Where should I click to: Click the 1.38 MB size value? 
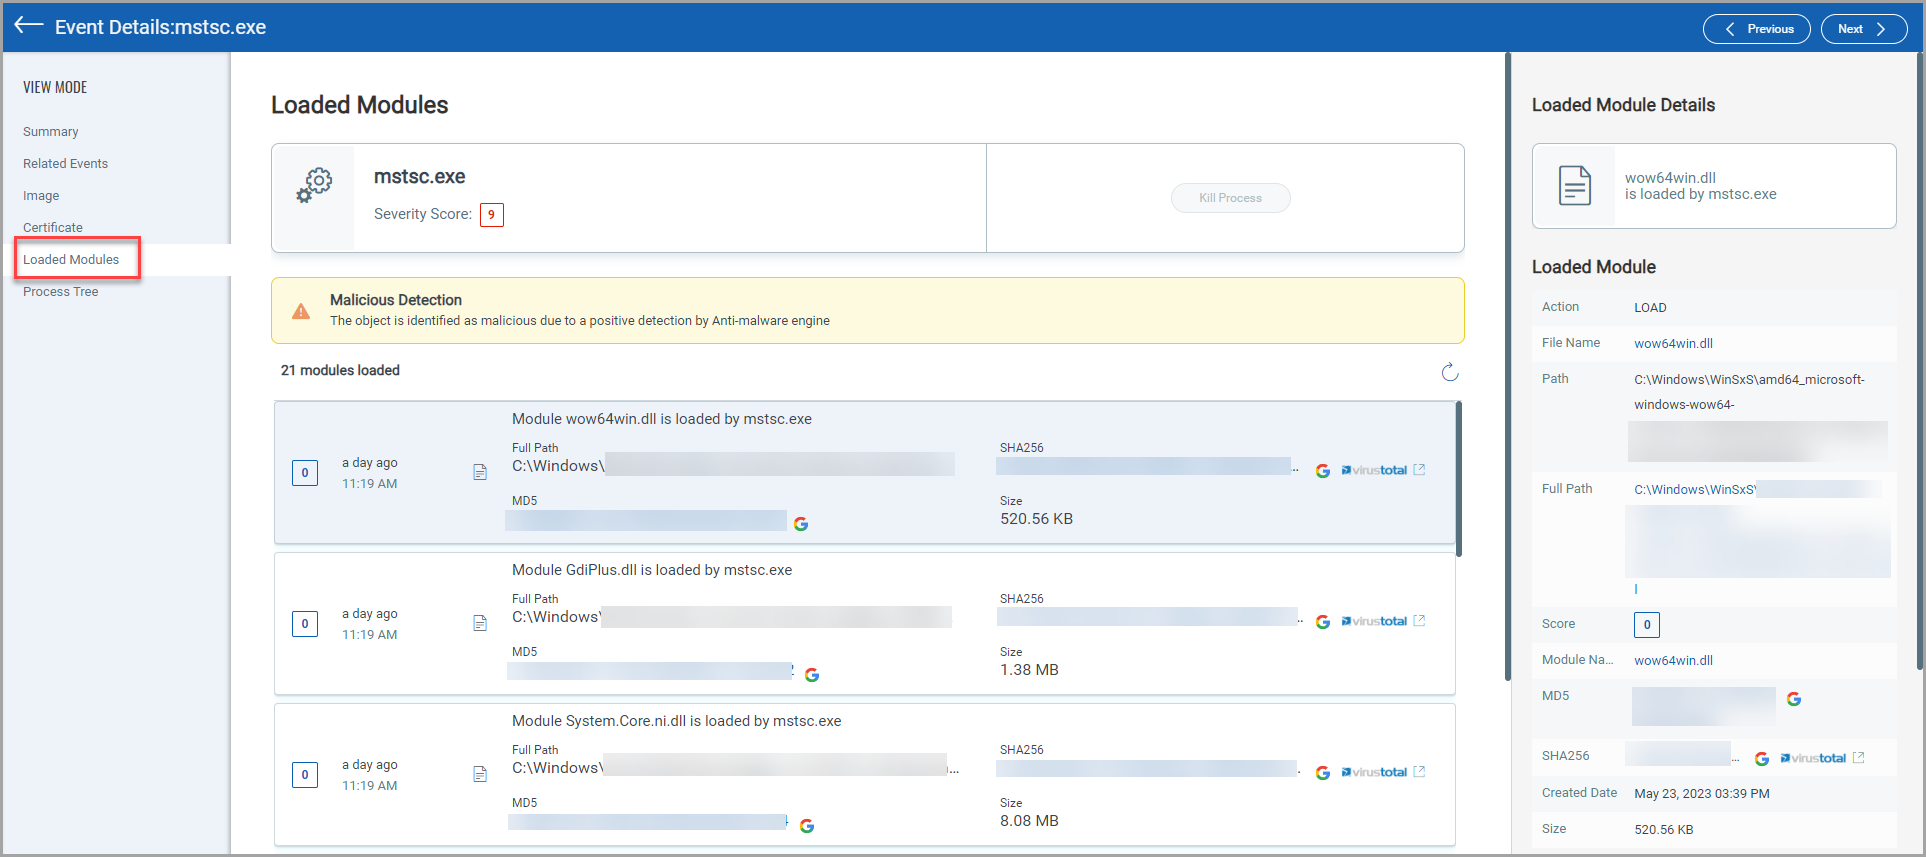(1029, 670)
